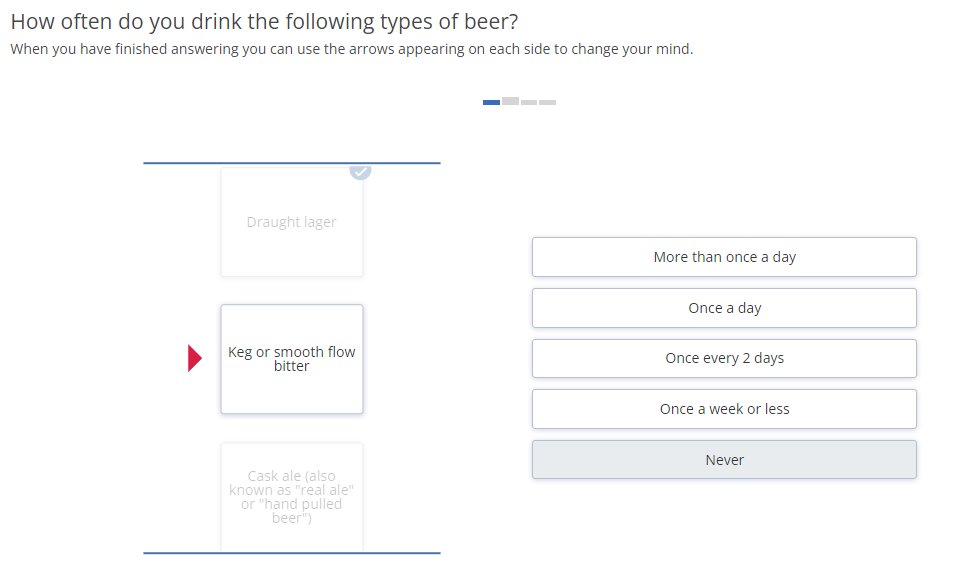Image resolution: width=966 pixels, height=573 pixels.
Task: Select the last progress indicator segment
Action: 548,102
